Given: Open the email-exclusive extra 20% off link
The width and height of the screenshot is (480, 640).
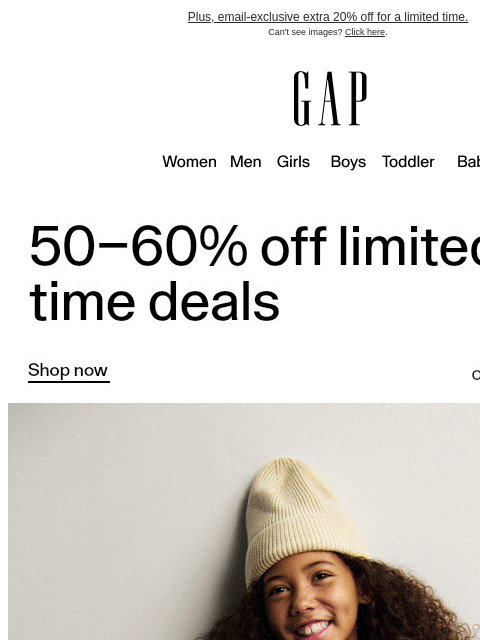Looking at the screenshot, I should click(328, 17).
